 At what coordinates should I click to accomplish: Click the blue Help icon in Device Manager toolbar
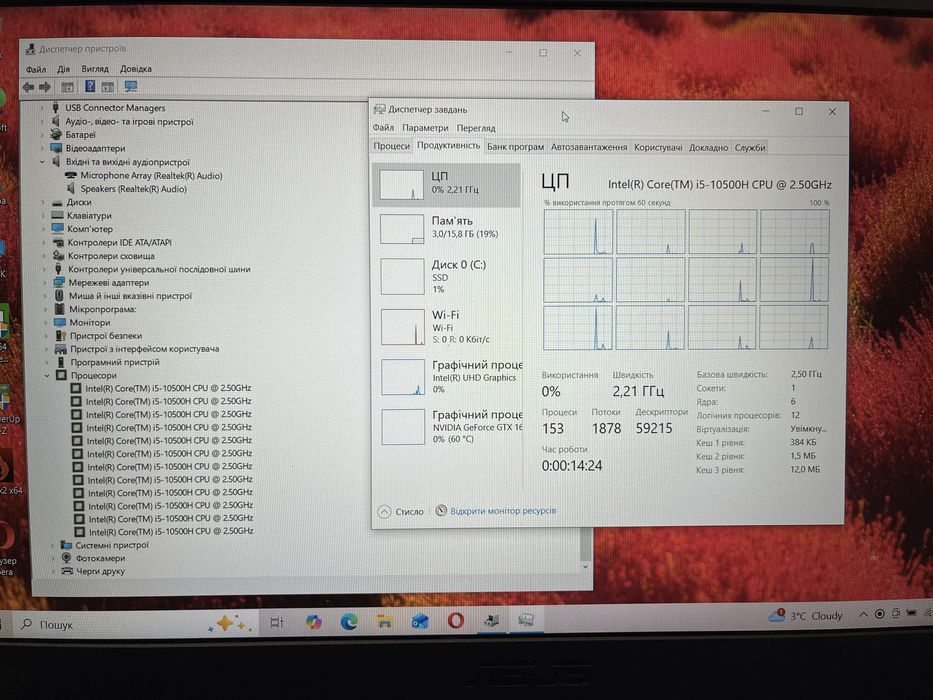pyautogui.click(x=90, y=87)
